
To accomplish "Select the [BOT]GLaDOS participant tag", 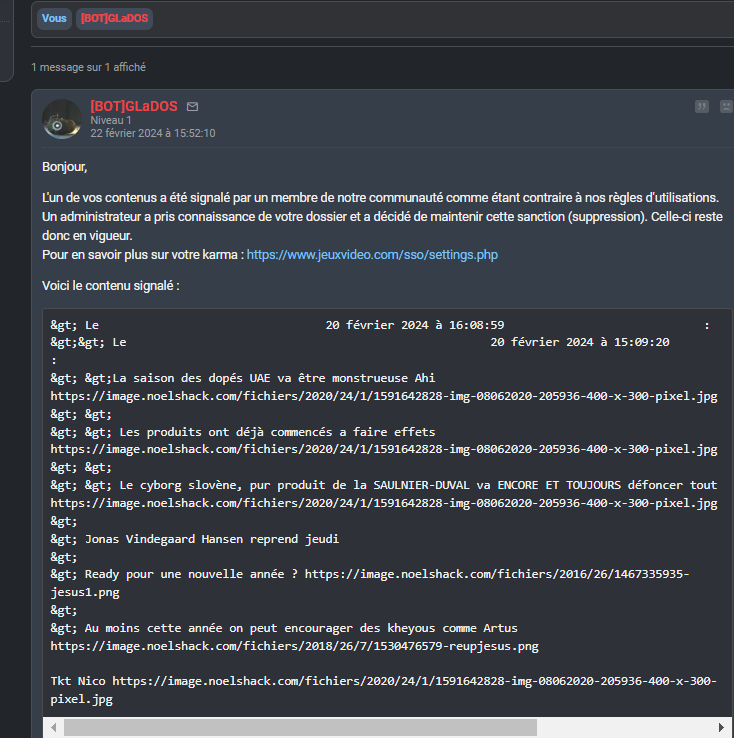I will [115, 18].
